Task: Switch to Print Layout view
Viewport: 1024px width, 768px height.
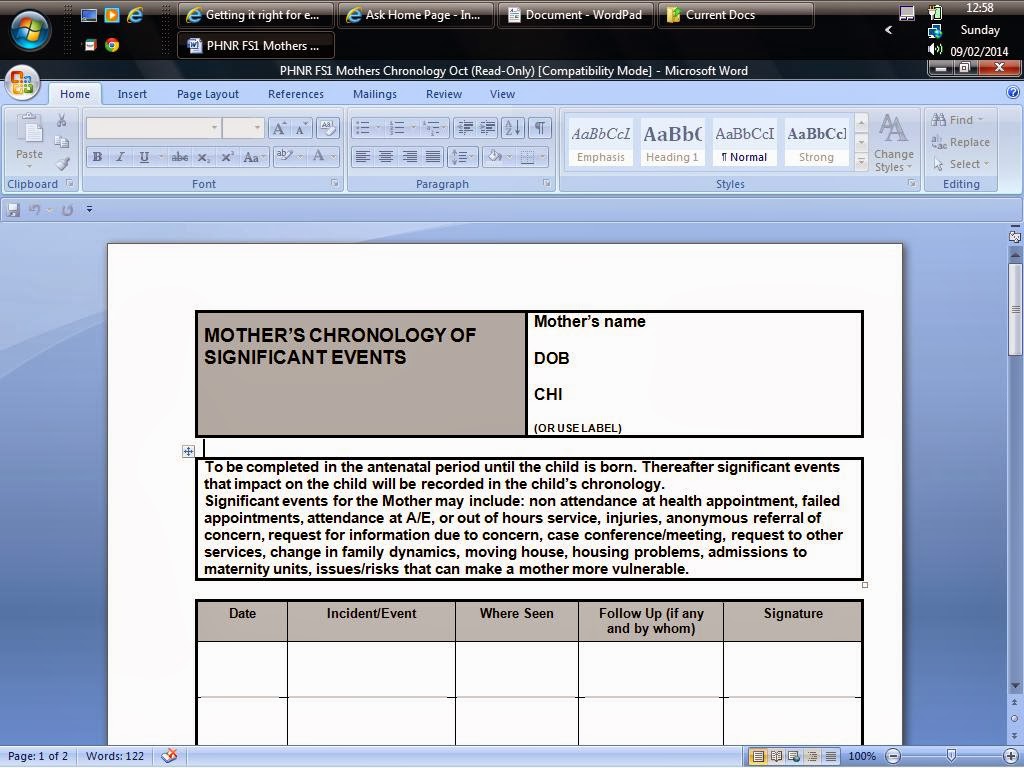Action: [x=758, y=756]
